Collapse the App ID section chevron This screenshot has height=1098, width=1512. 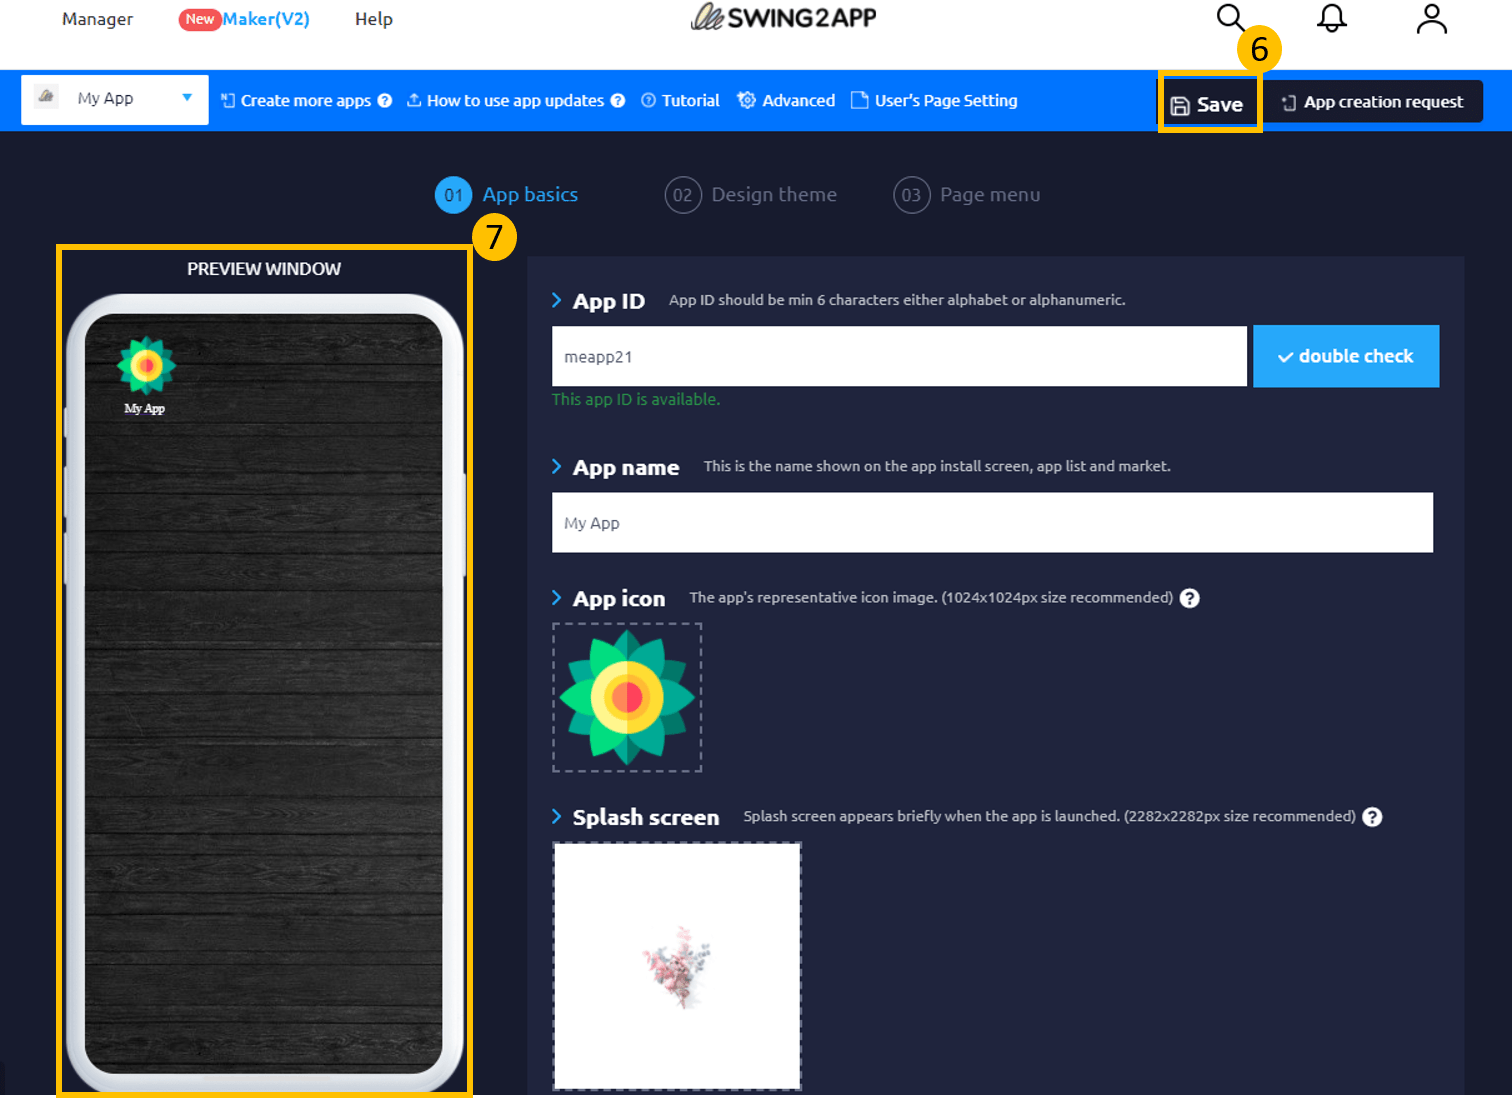557,300
